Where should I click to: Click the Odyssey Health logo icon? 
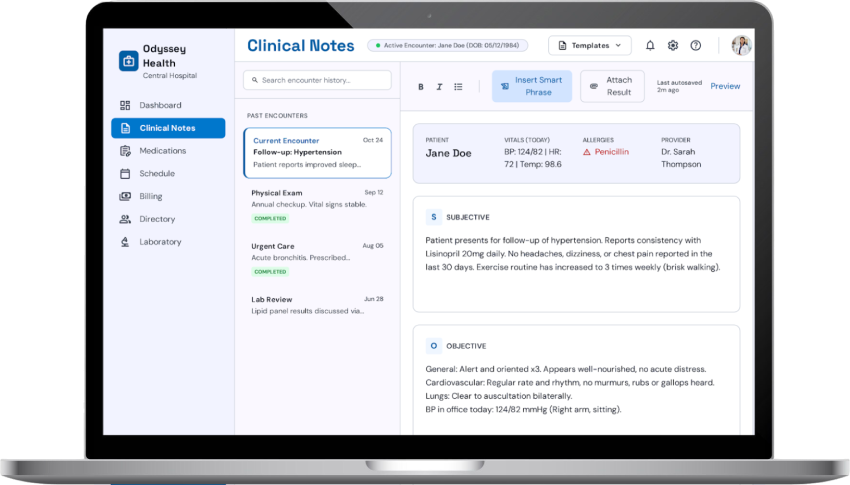click(128, 61)
